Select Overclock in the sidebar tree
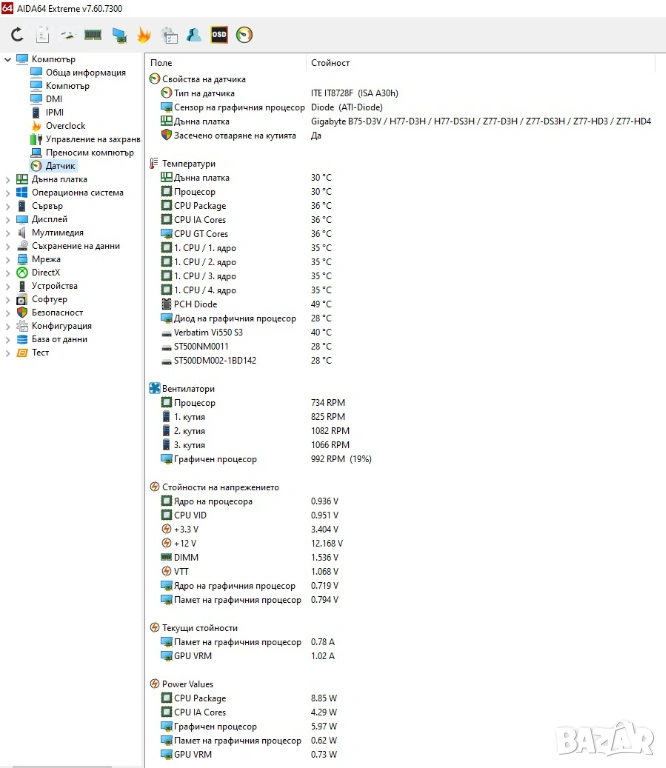The width and height of the screenshot is (666, 768). pos(65,126)
